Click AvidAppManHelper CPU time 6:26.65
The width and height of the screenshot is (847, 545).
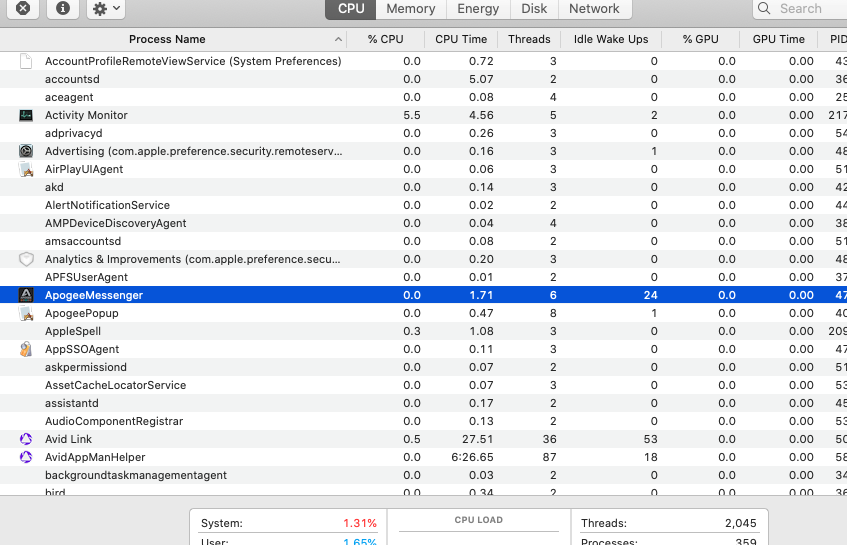[x=472, y=457]
